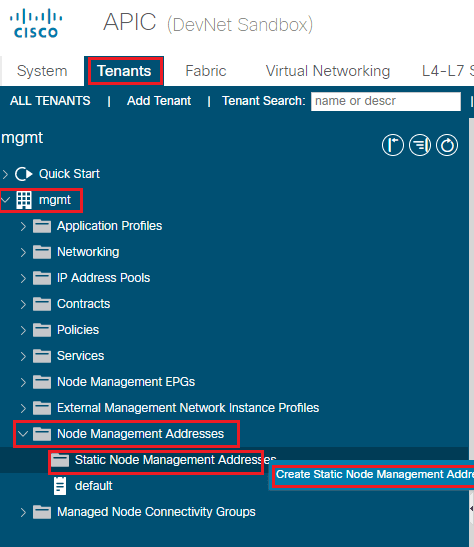This screenshot has height=547, width=474.
Task: Collapse the mgmt tenant tree node
Action: pyautogui.click(x=6, y=200)
